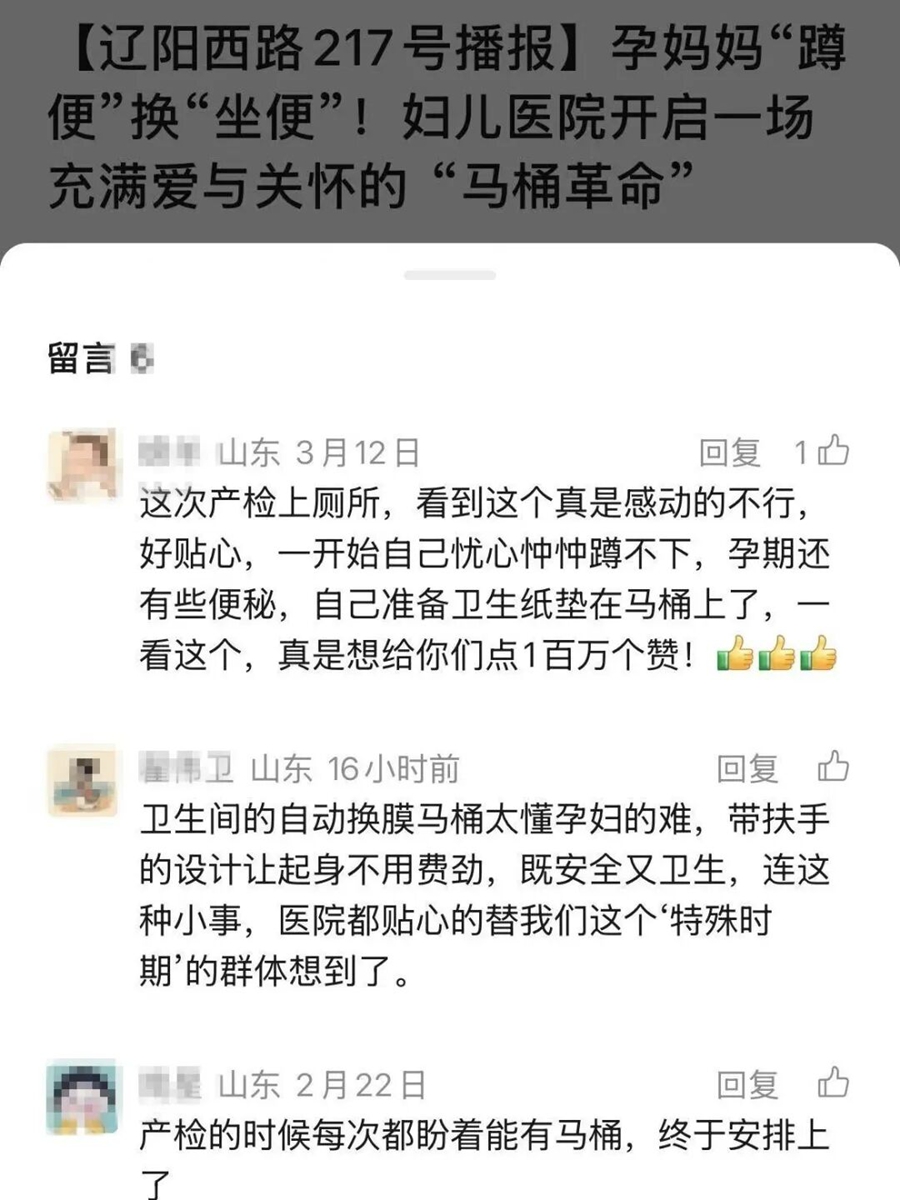This screenshot has height=1200, width=900.
Task: Tap the blurred username of first commenter
Action: [171, 453]
